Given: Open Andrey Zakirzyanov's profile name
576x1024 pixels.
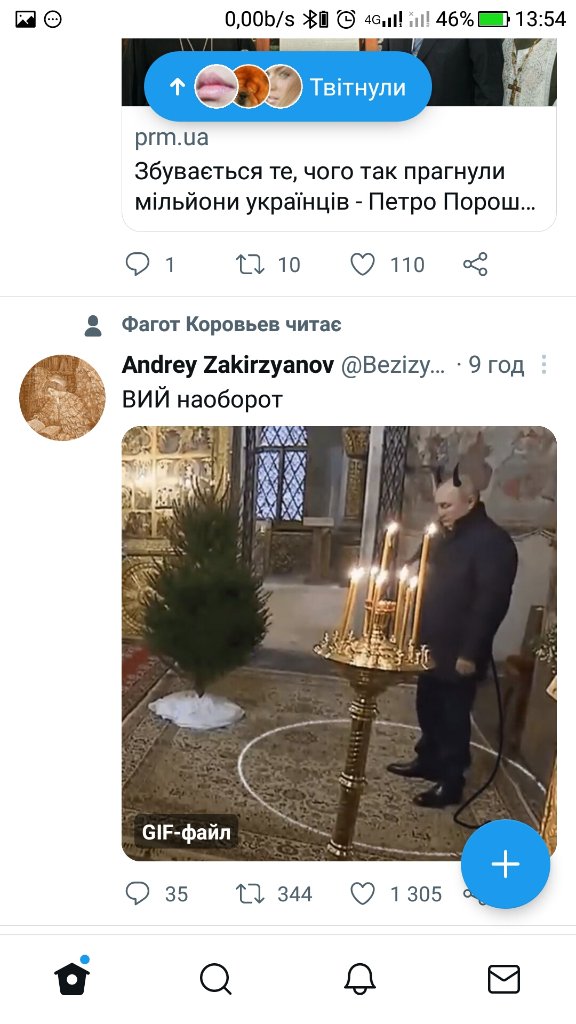Looking at the screenshot, I should click(x=228, y=365).
